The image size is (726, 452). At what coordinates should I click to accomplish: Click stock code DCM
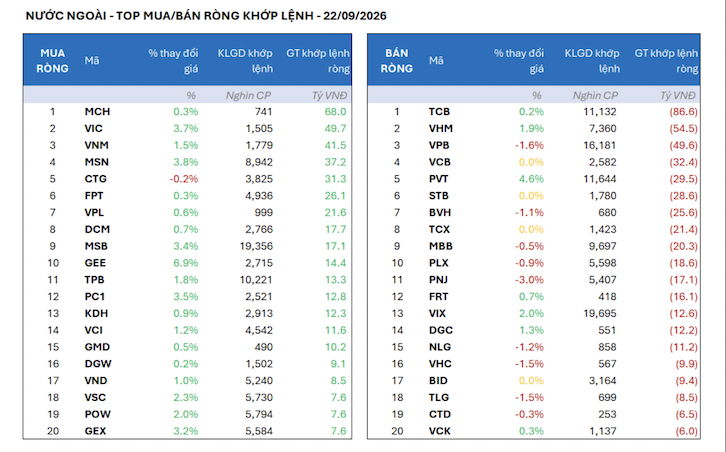[97, 229]
